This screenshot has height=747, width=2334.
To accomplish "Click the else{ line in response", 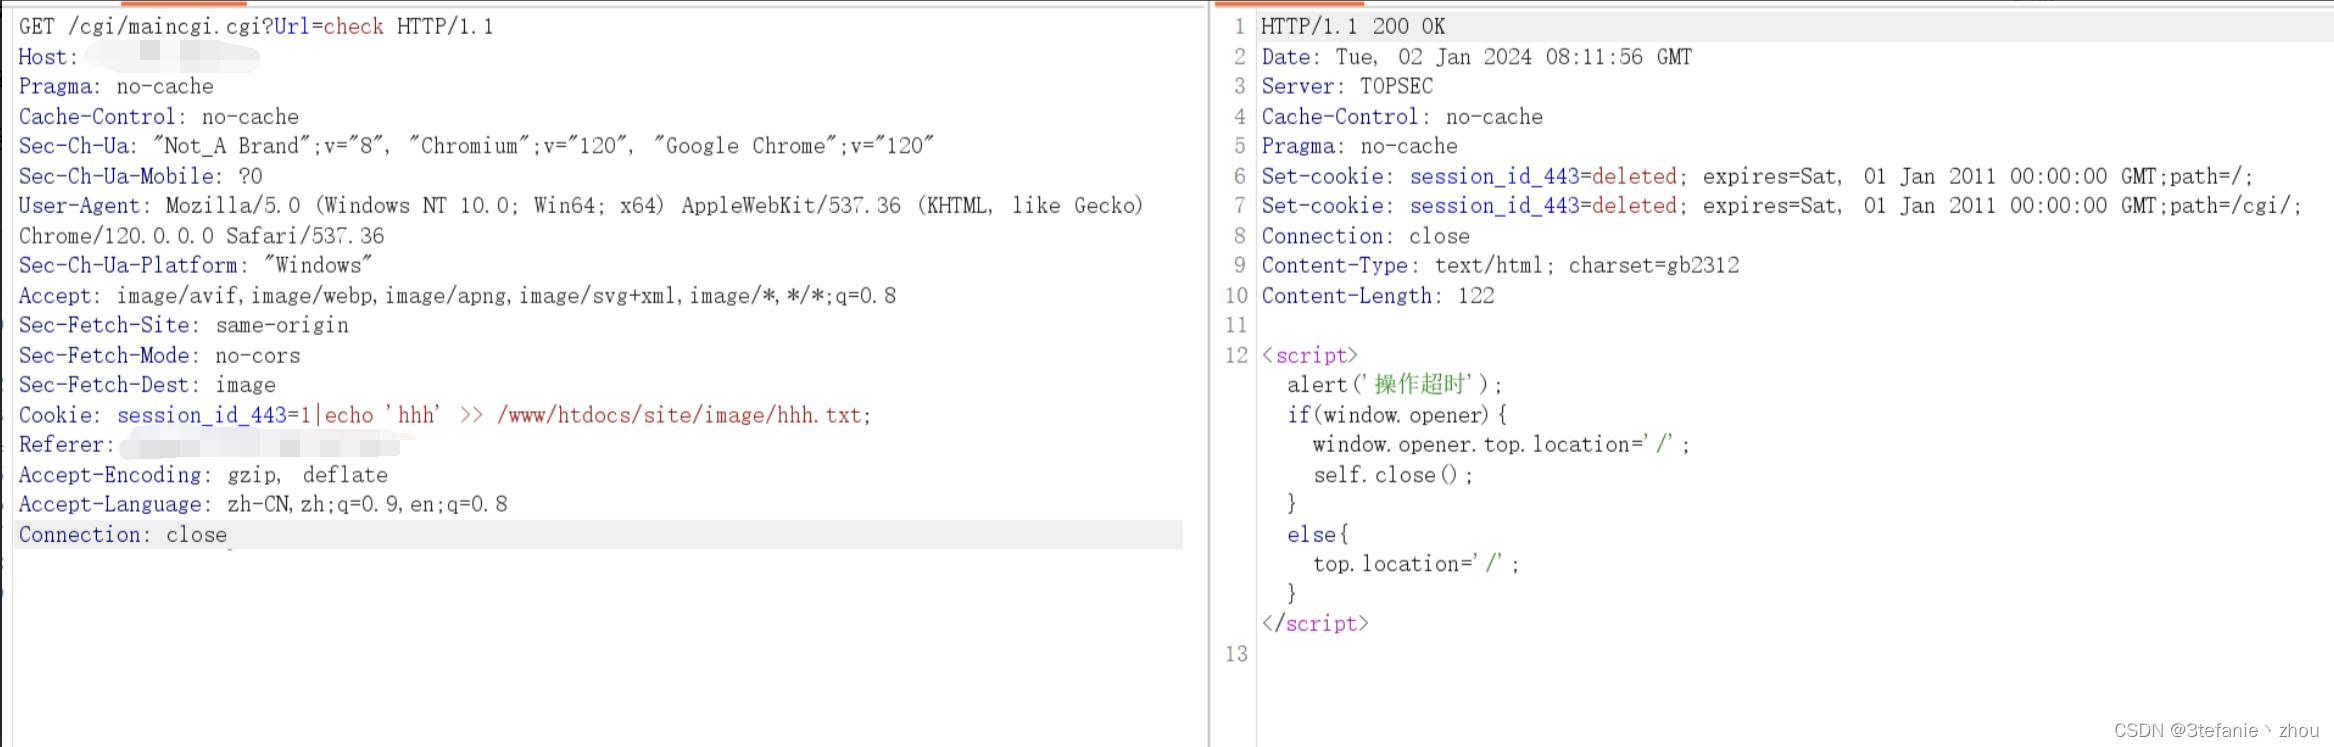I will click(x=1318, y=535).
